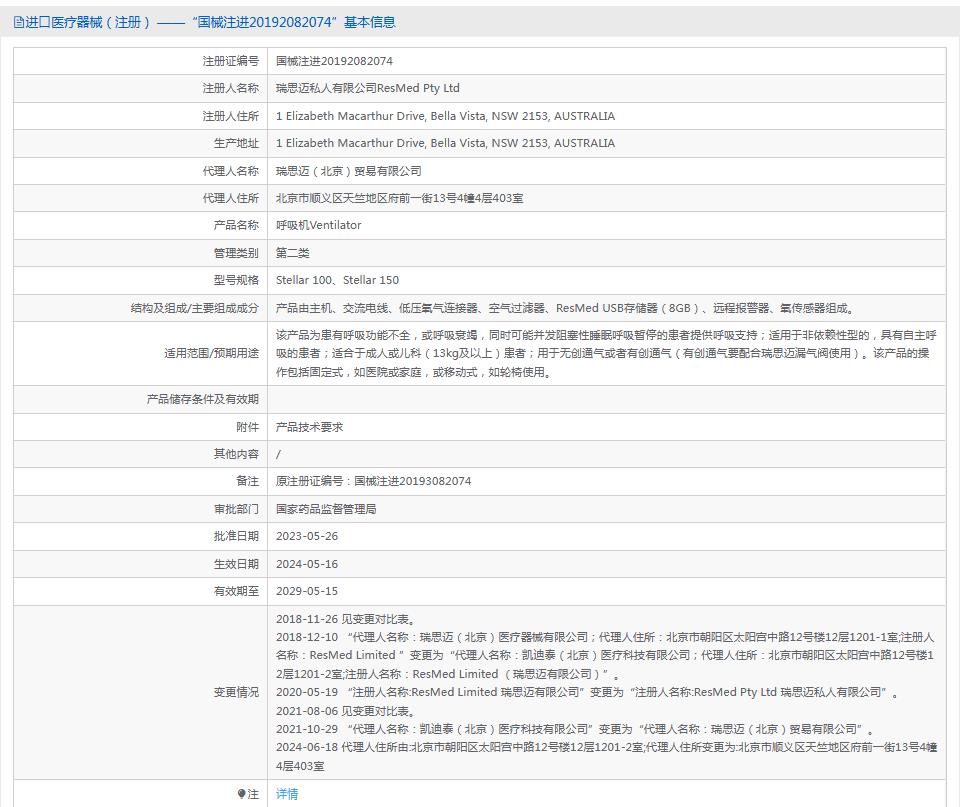The width and height of the screenshot is (969, 807).
Task: Click the registration number value 国械注进20192082074
Action: [334, 61]
